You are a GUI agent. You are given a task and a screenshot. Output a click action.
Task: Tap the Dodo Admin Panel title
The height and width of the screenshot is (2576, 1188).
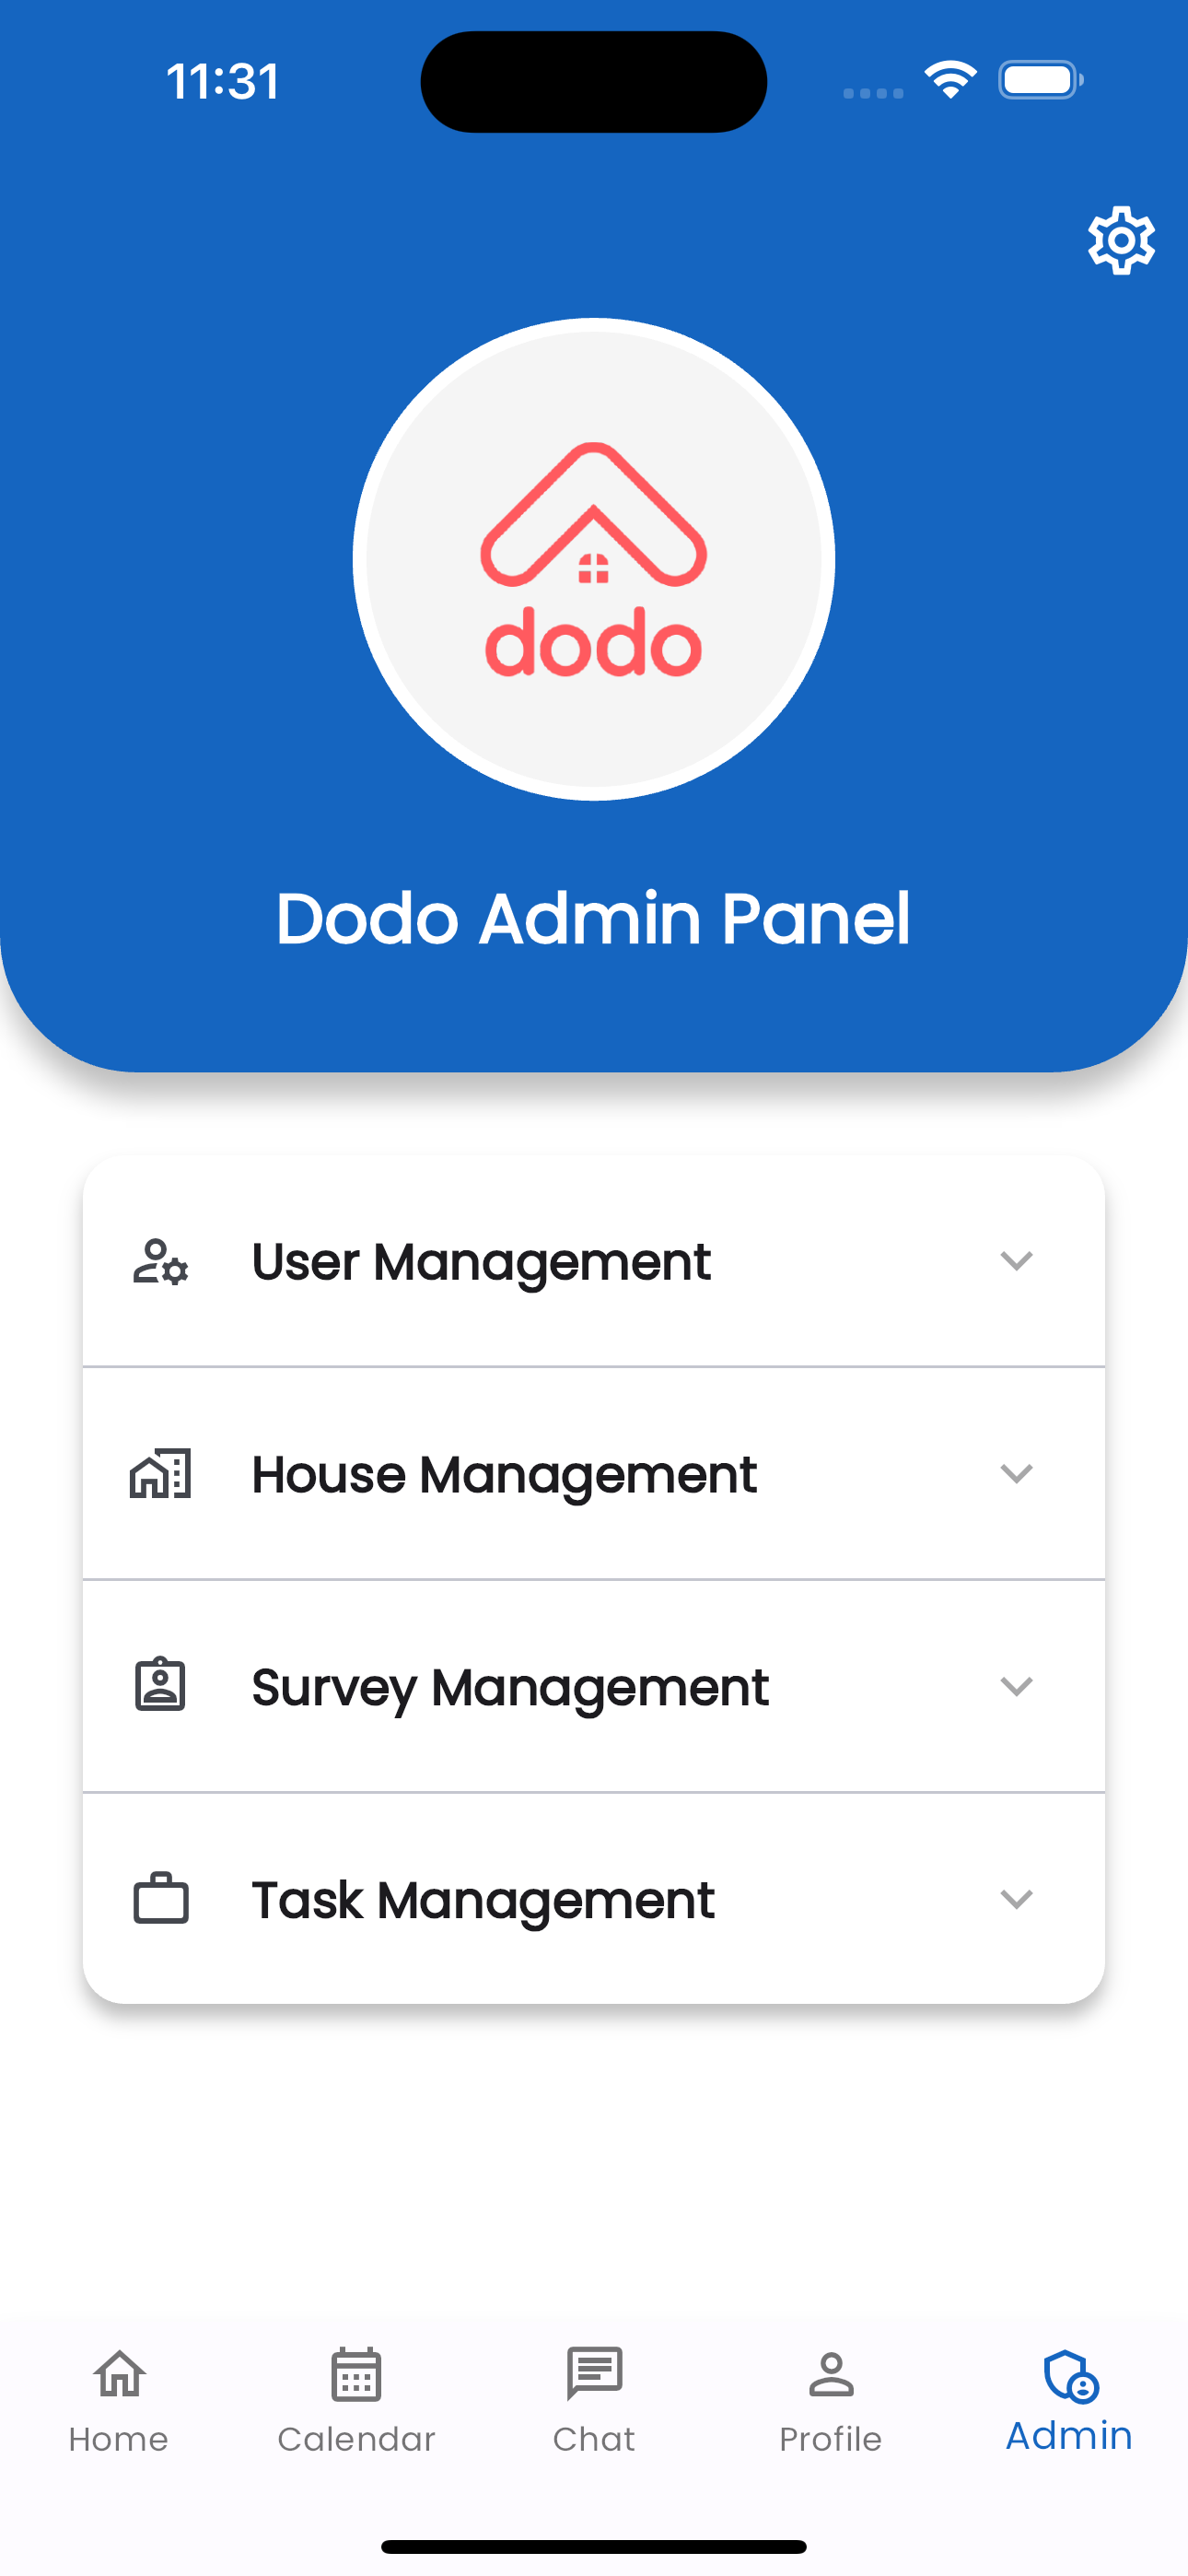[x=594, y=918]
